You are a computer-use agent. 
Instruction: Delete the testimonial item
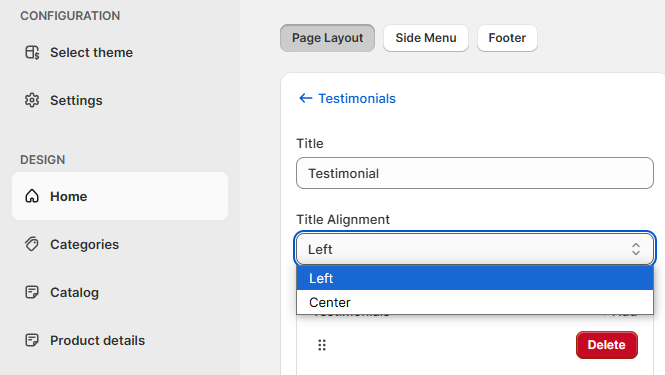(x=606, y=345)
